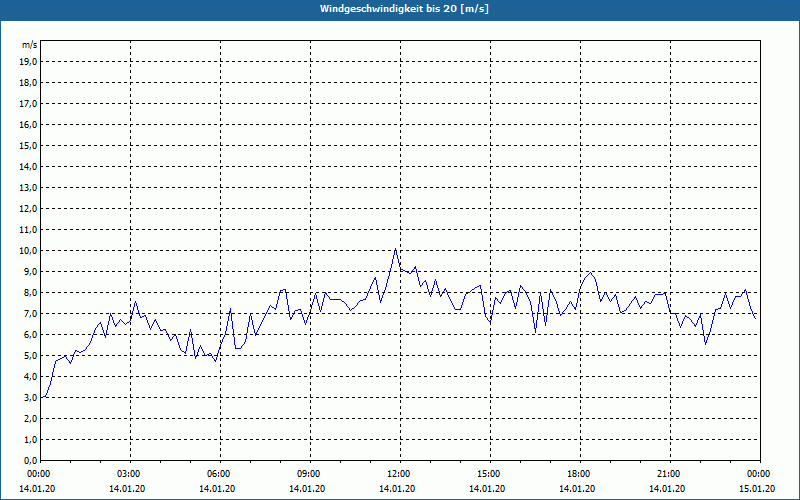The width and height of the screenshot is (800, 500).
Task: Click the chart title 'Windgeschwindigkeit bis 20 [m/s]'
Action: click(404, 9)
